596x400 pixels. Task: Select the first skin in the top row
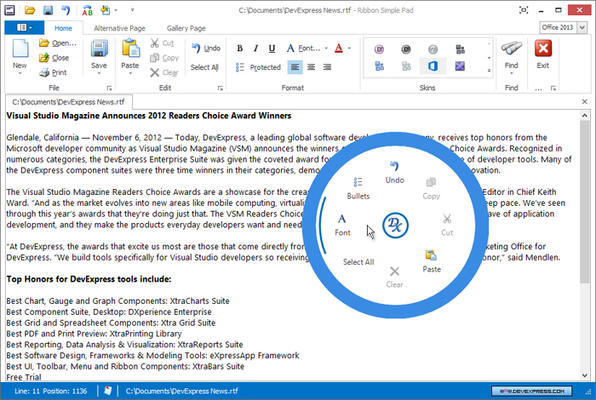(379, 49)
